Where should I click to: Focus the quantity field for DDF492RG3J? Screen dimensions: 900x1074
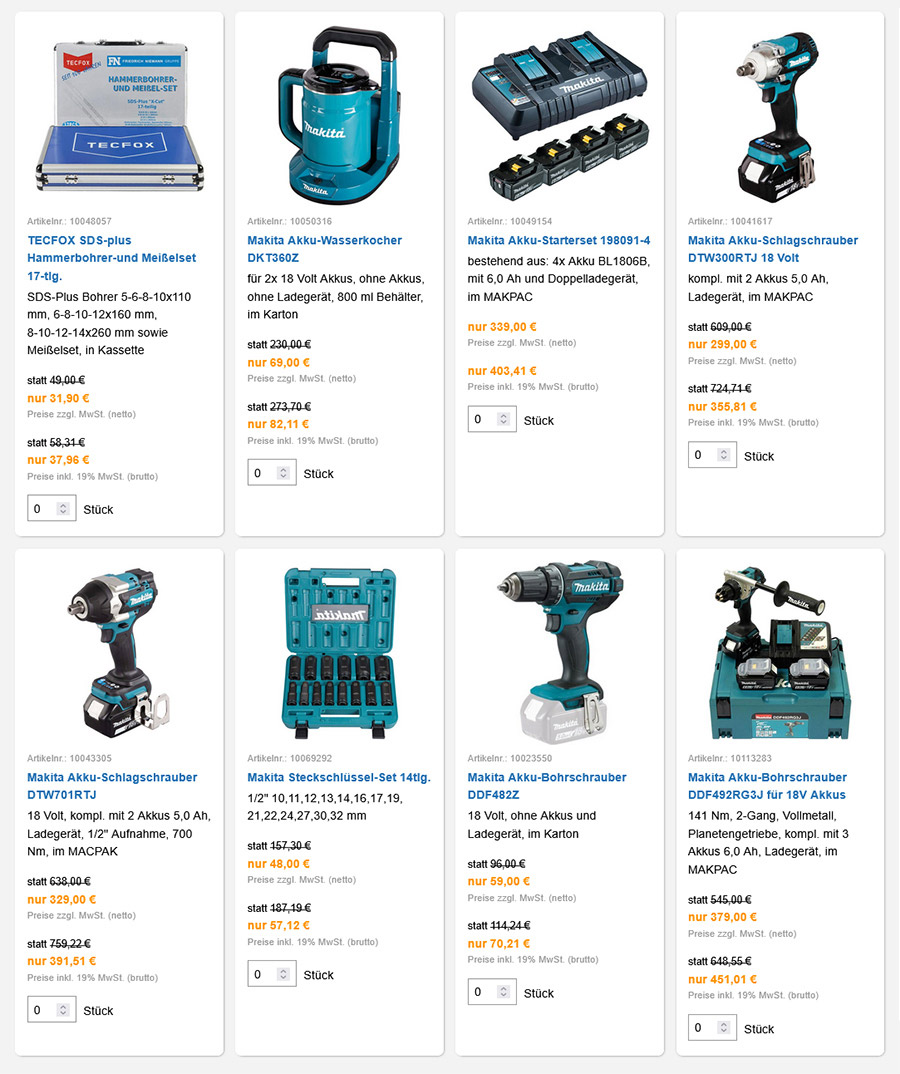click(x=712, y=1028)
